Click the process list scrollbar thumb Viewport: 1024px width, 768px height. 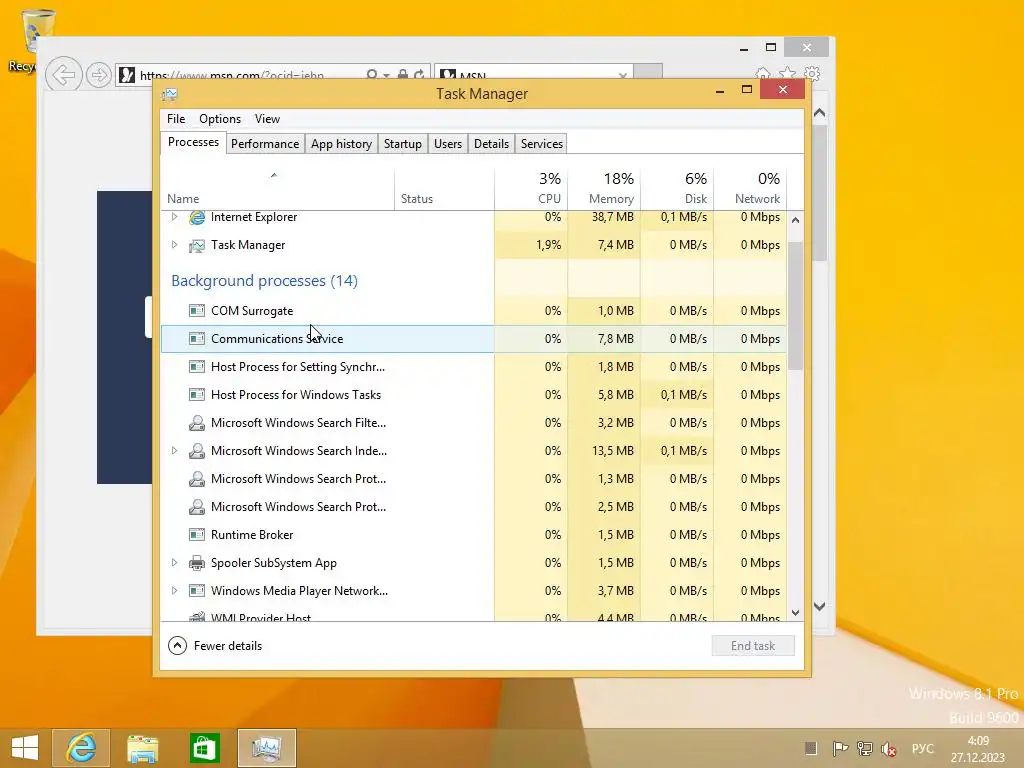point(795,306)
